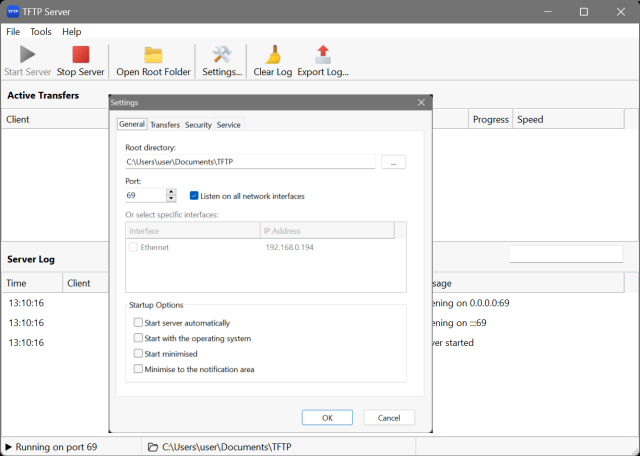
Task: Open the Security tab
Action: 198,125
